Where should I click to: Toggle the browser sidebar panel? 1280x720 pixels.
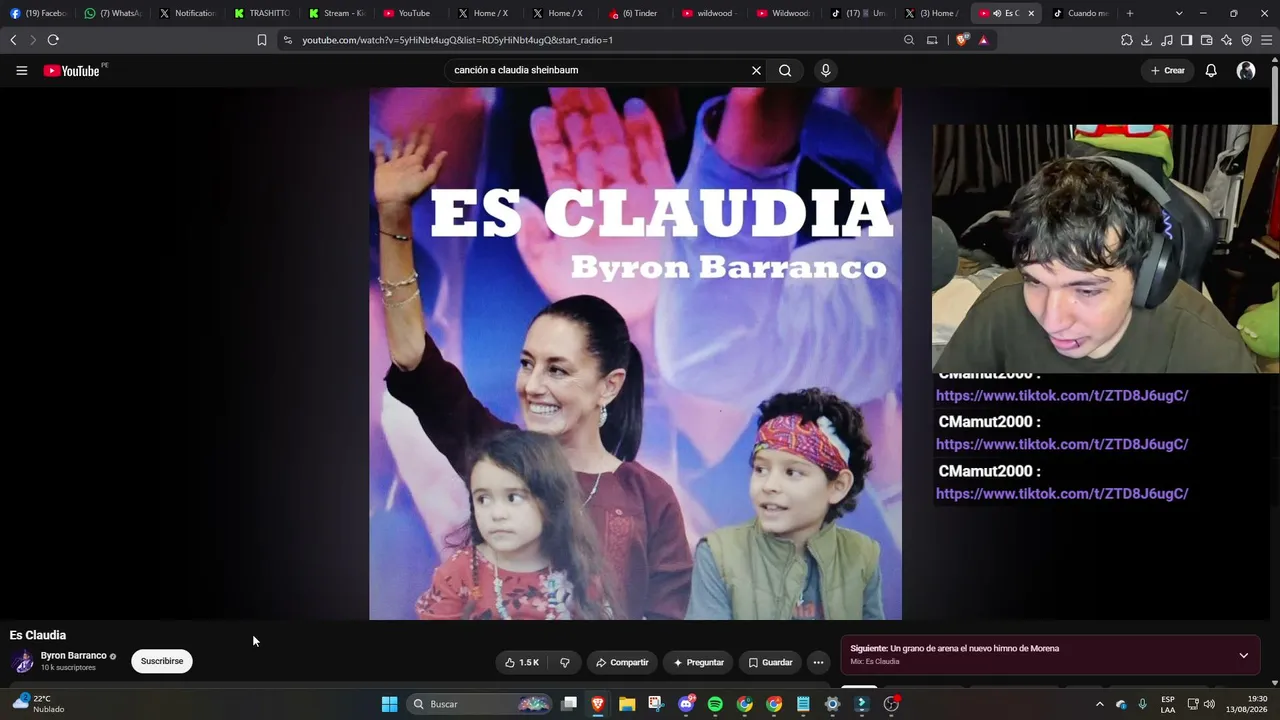[1186, 40]
